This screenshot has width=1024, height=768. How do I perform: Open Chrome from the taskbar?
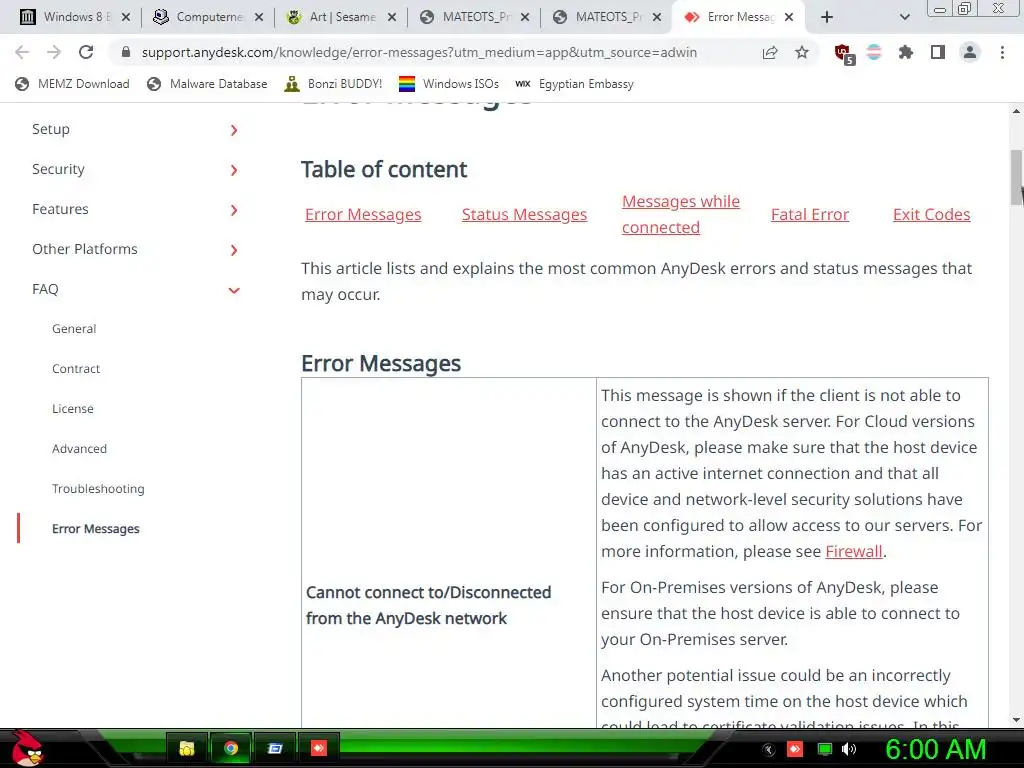[231, 748]
